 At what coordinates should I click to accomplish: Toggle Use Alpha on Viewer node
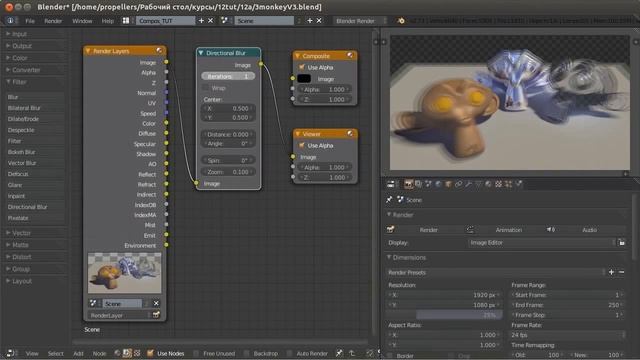click(x=302, y=145)
